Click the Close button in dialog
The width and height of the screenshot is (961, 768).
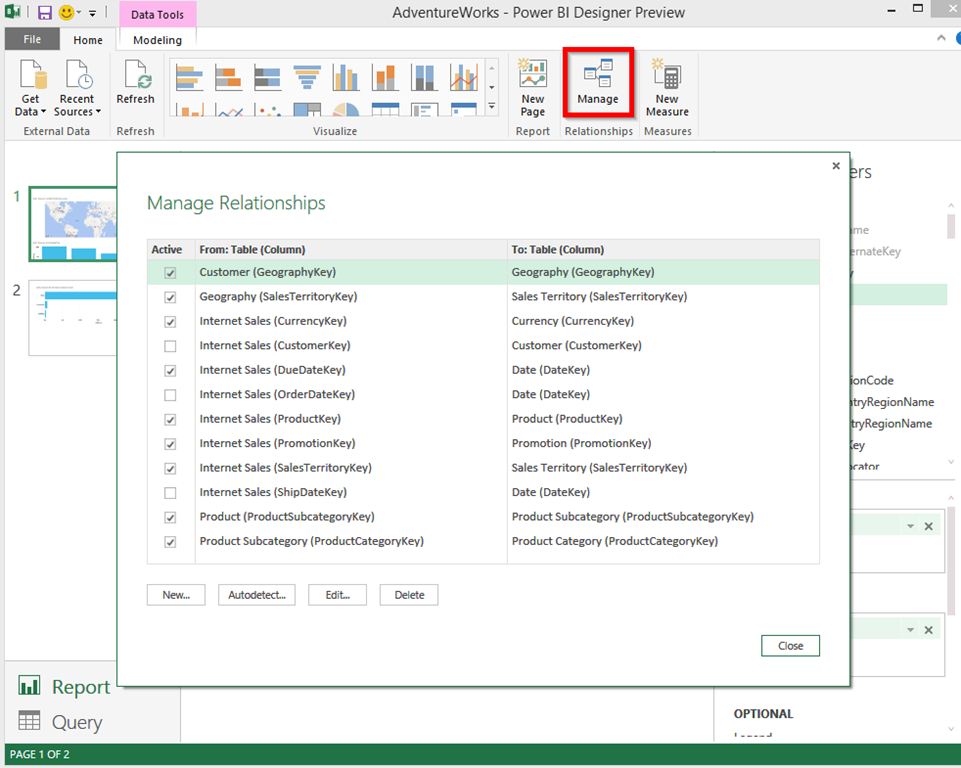pyautogui.click(x=790, y=645)
